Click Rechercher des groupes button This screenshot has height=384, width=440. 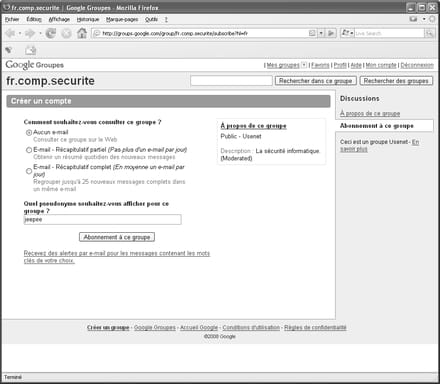(x=396, y=81)
